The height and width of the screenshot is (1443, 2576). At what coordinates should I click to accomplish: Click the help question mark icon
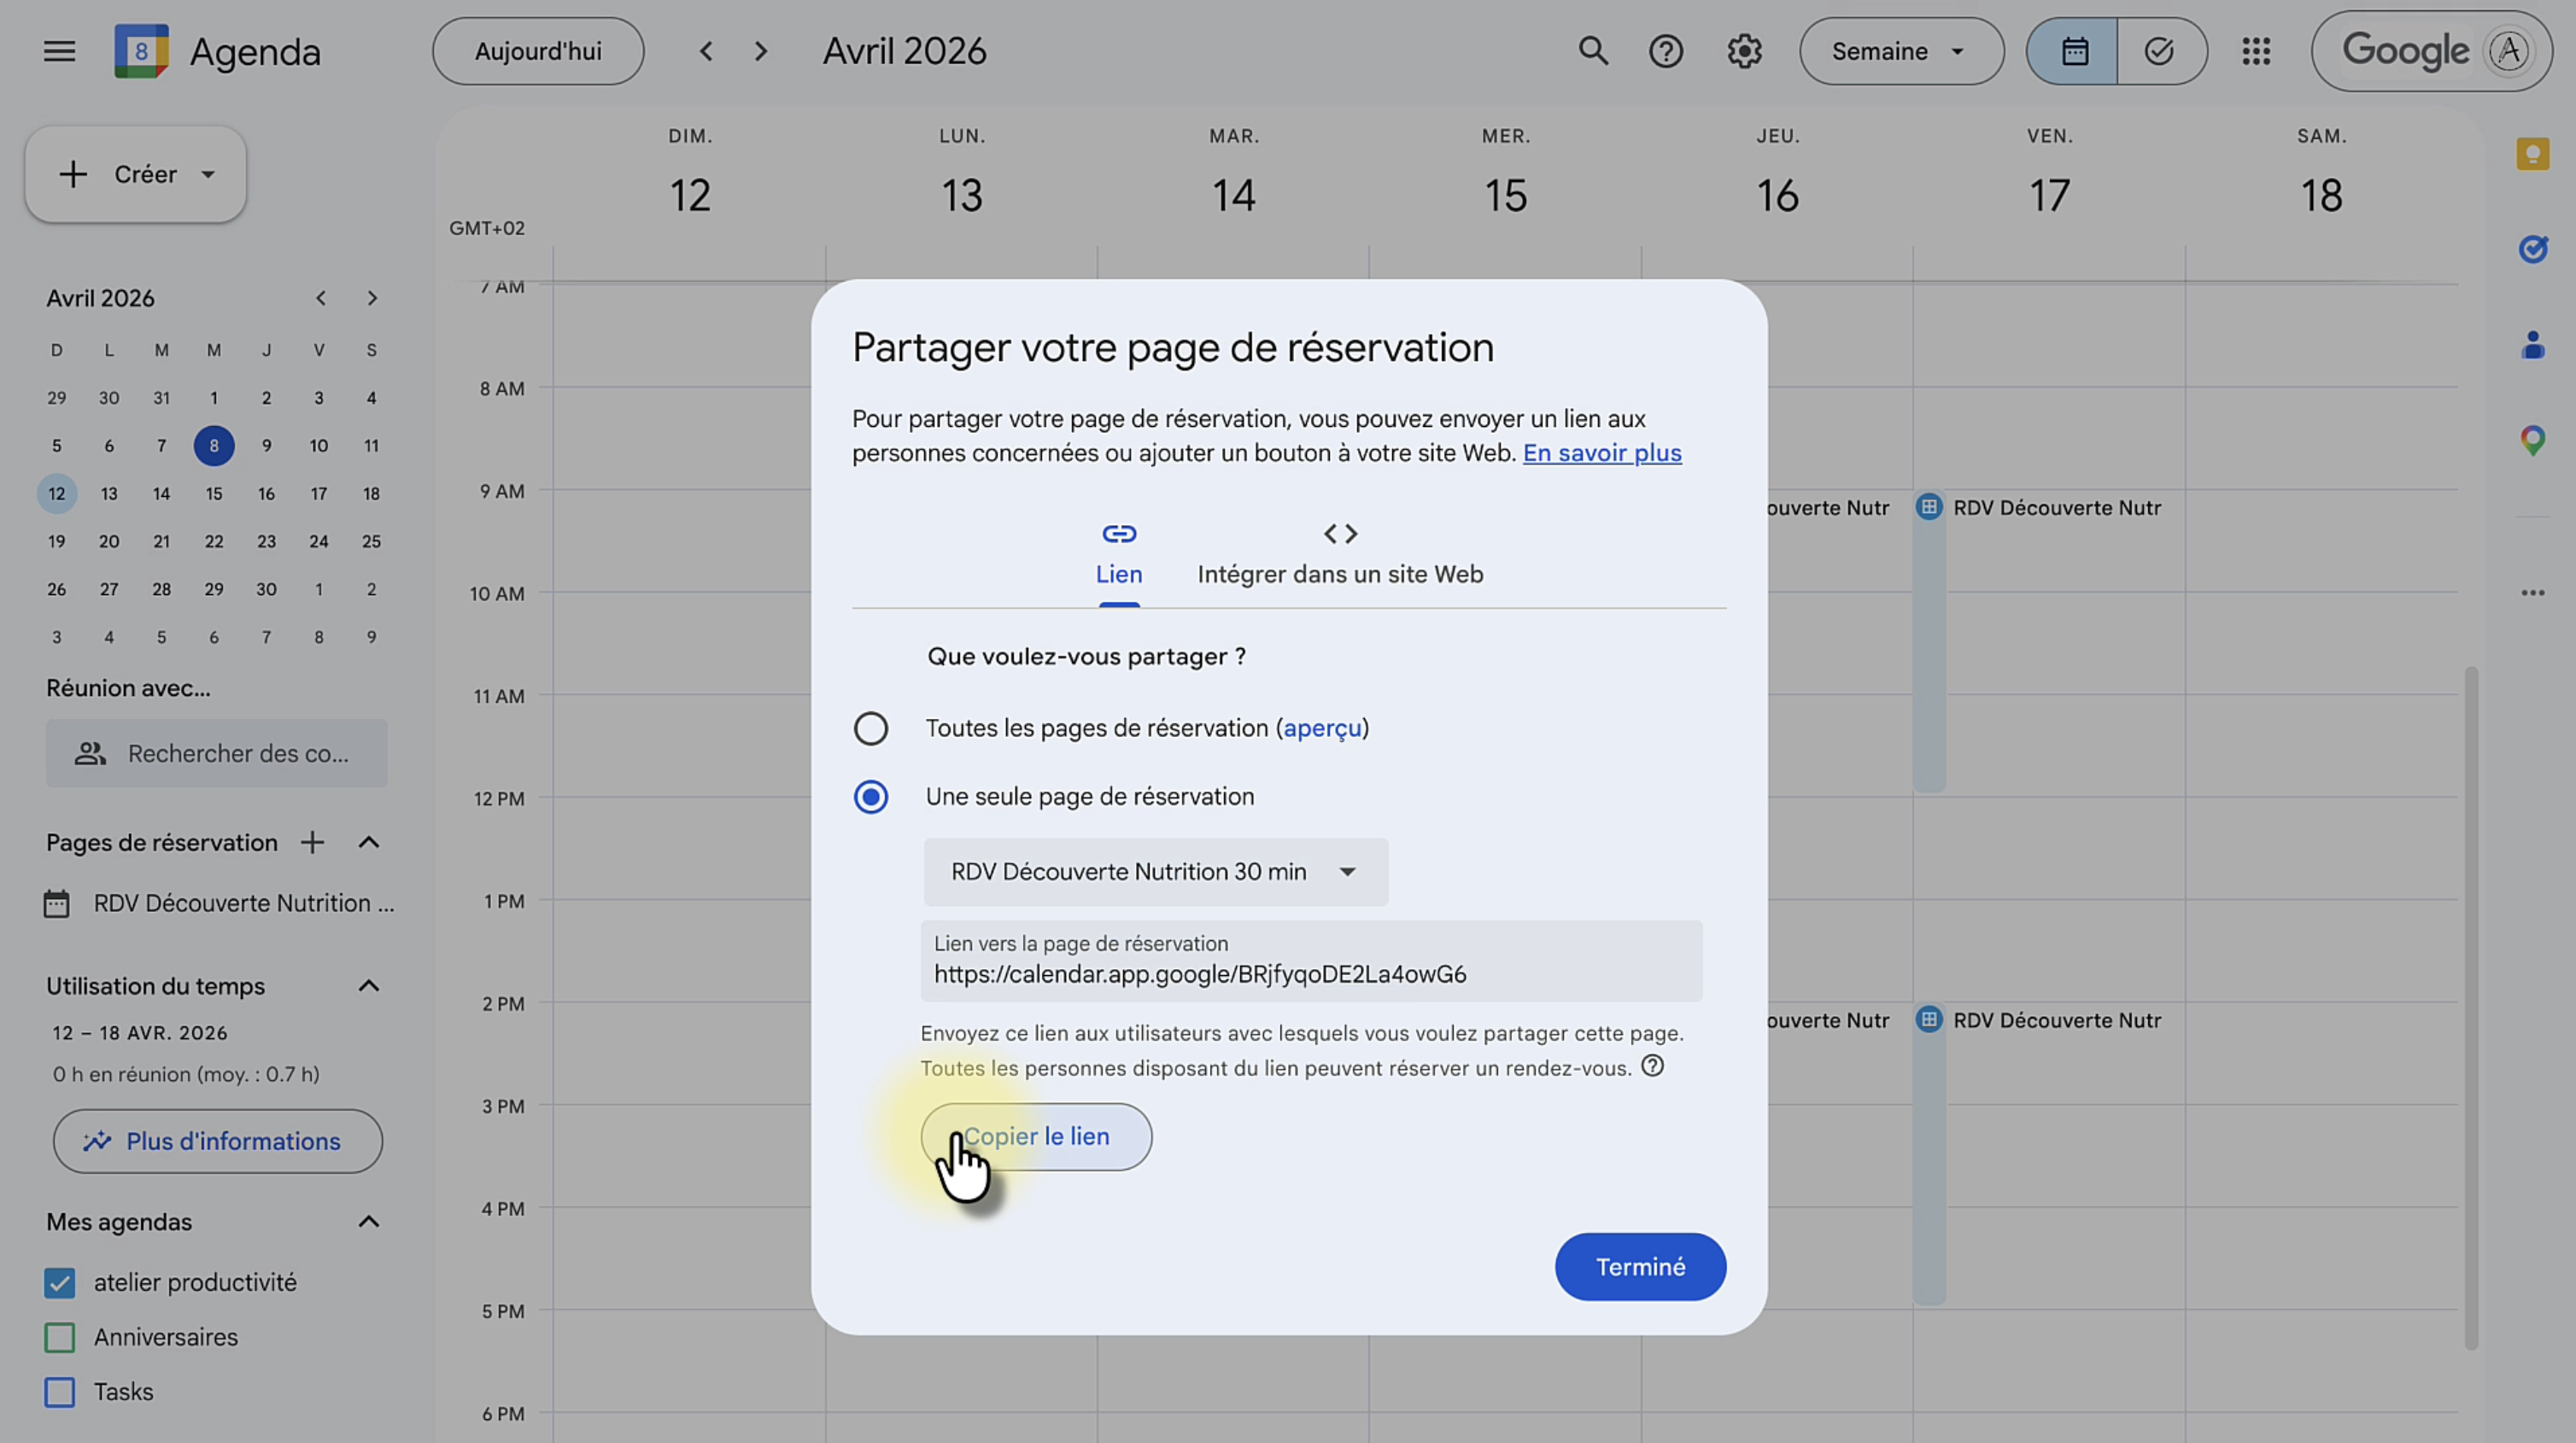[x=1665, y=51]
